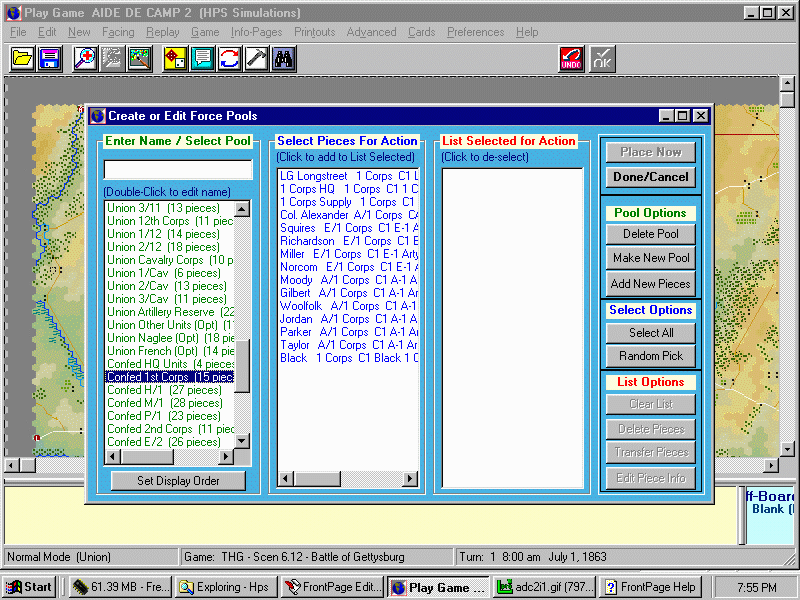
Task: Click the dice roll icon
Action: pyautogui.click(x=175, y=59)
